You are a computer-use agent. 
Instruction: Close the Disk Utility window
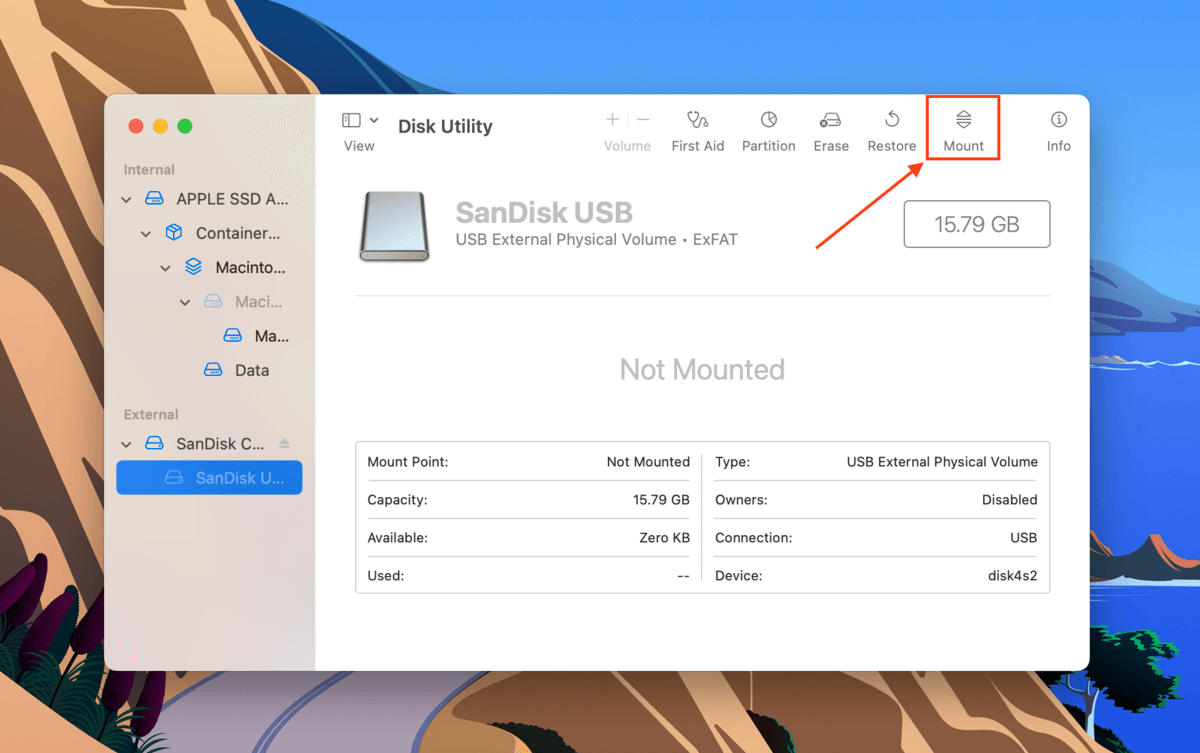(x=136, y=126)
